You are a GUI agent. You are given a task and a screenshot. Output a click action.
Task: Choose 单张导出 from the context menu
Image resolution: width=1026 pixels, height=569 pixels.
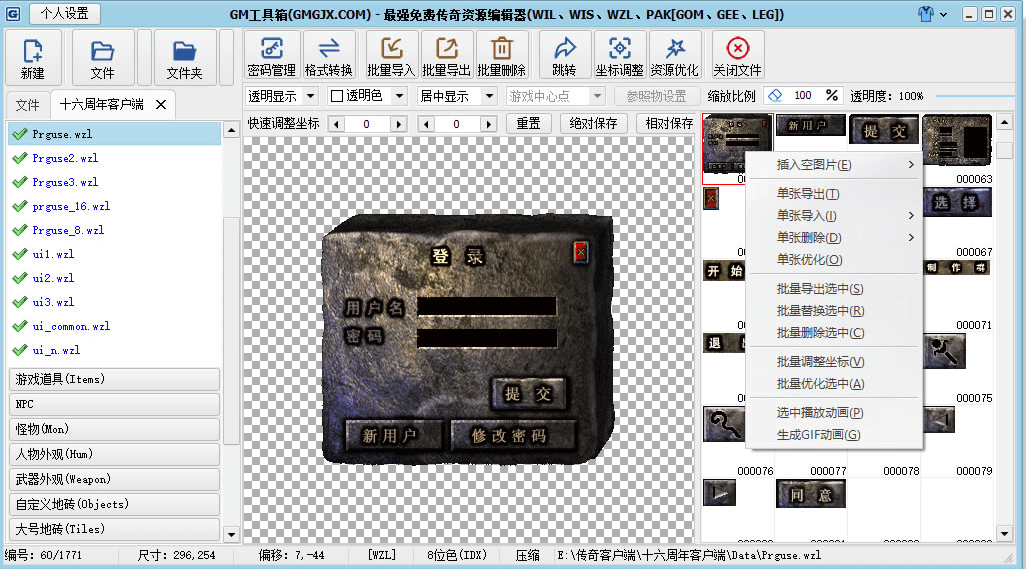coord(808,194)
